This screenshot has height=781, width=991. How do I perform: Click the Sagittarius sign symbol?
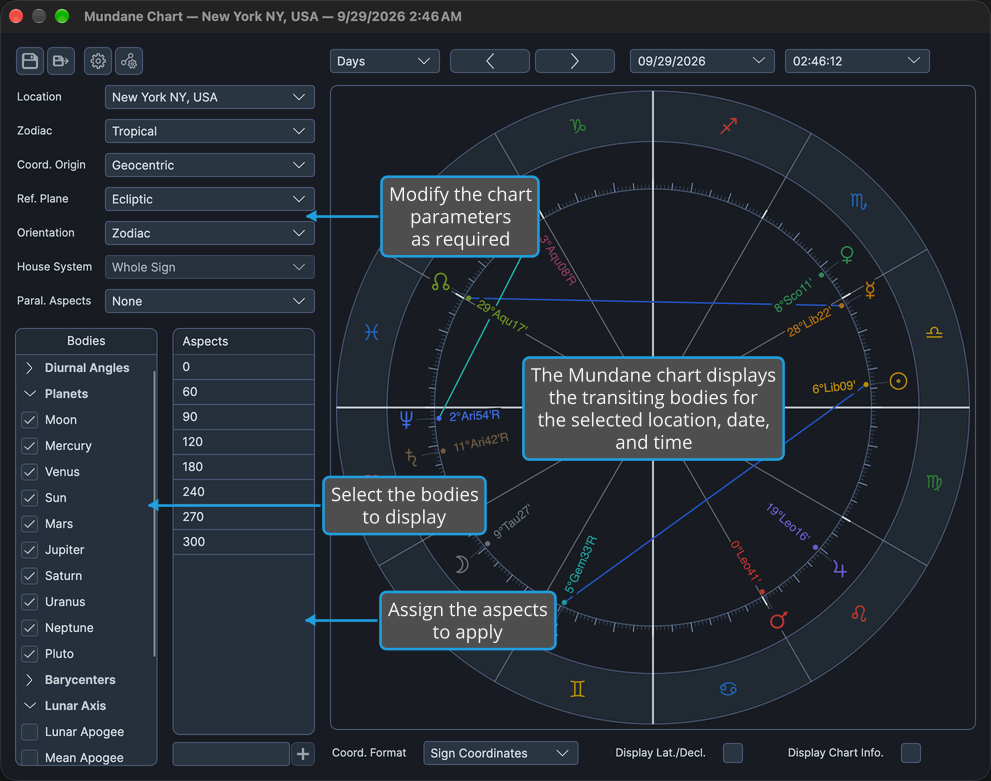729,126
